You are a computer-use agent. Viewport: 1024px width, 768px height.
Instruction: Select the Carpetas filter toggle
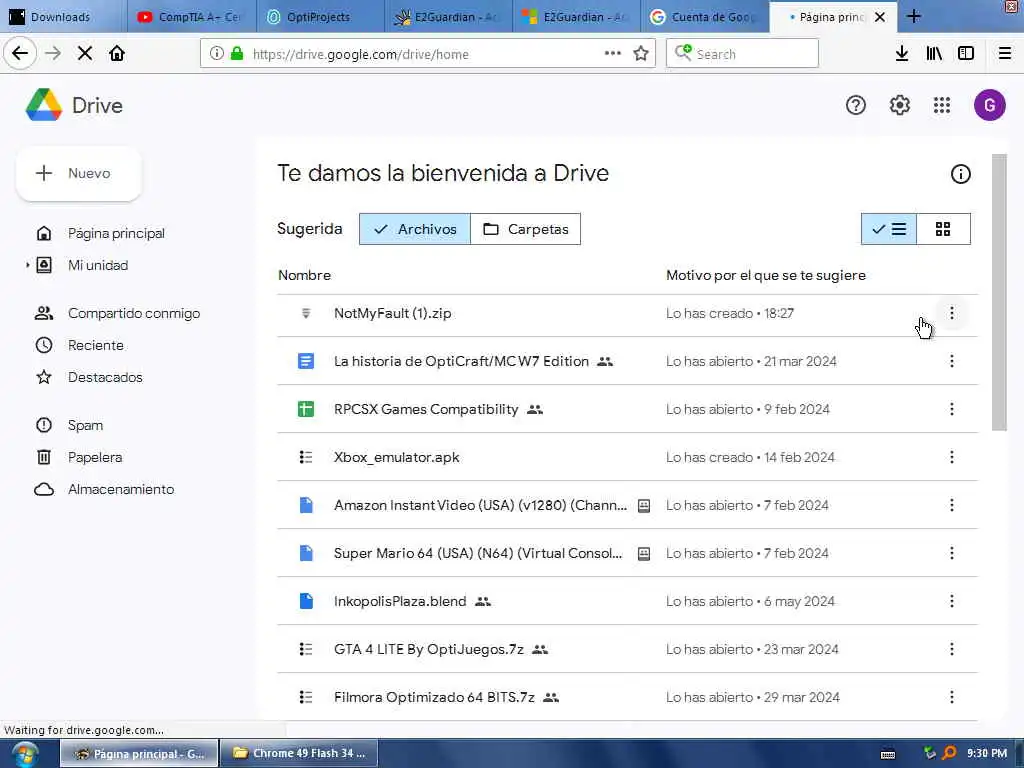pyautogui.click(x=525, y=229)
